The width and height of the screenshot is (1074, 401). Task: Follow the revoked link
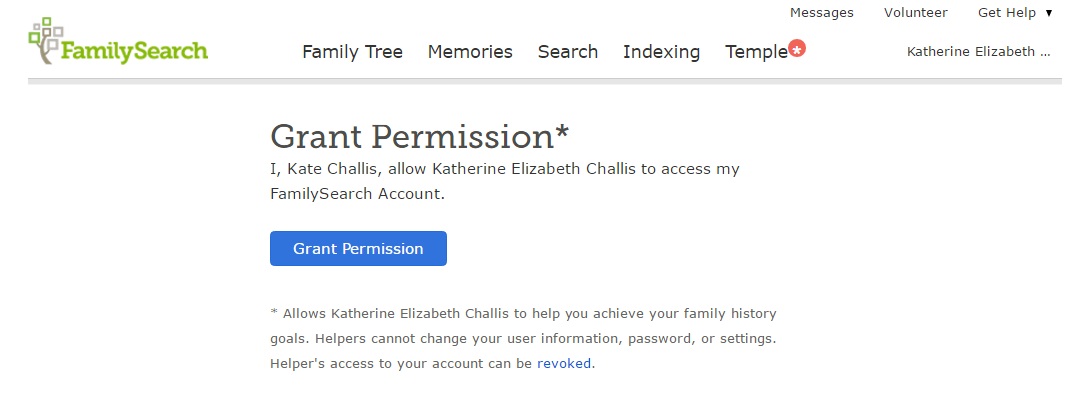click(x=565, y=363)
